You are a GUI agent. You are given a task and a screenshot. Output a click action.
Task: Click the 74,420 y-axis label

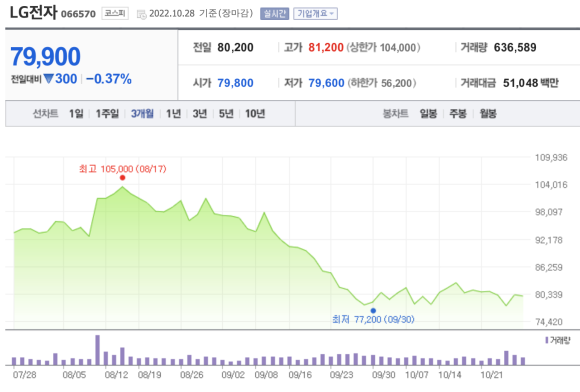[549, 322]
